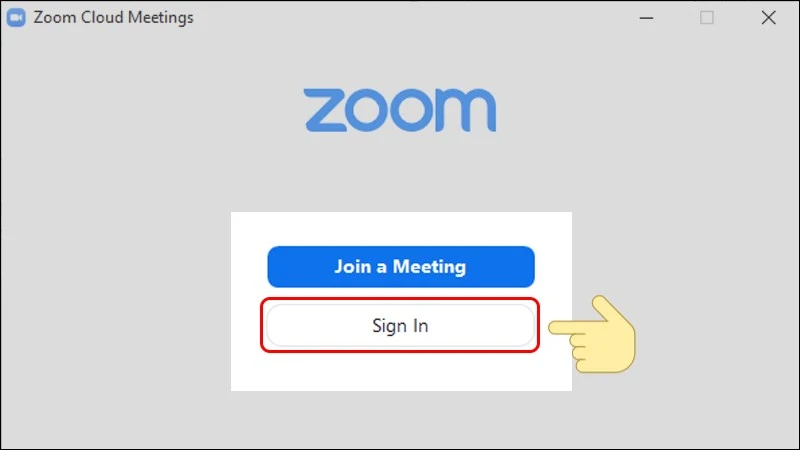Click the gray background left of the white panel
800x450 pixels.
(x=115, y=301)
